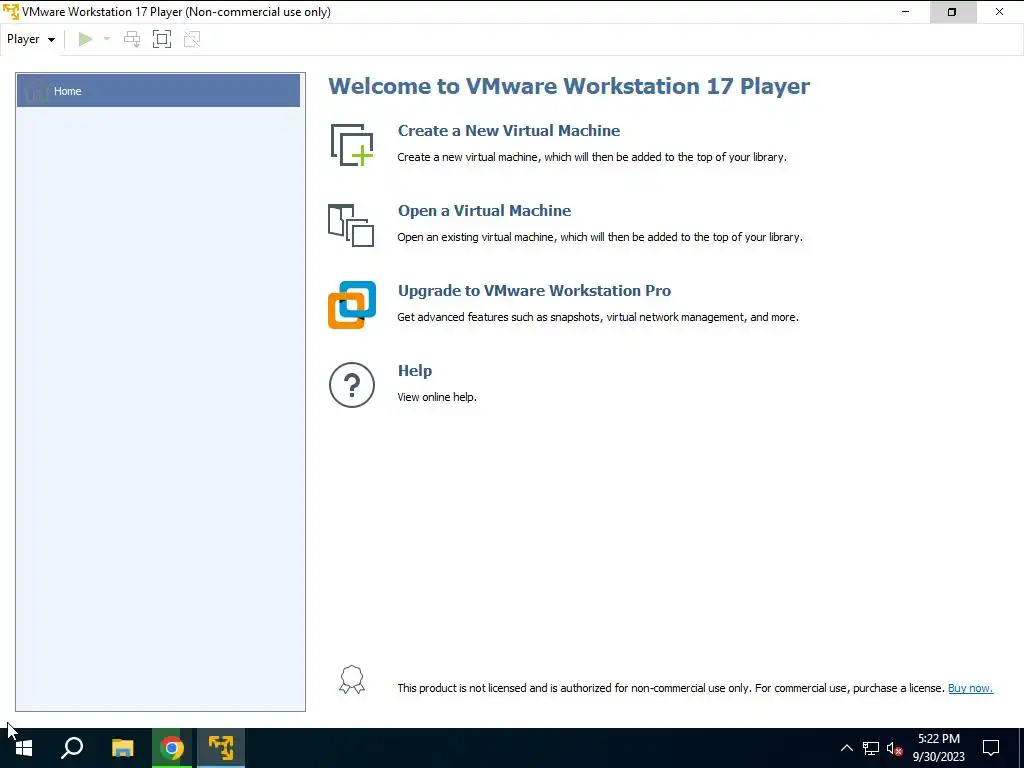1024x768 pixels.
Task: Expand the power options arrow beside play
Action: point(107,39)
